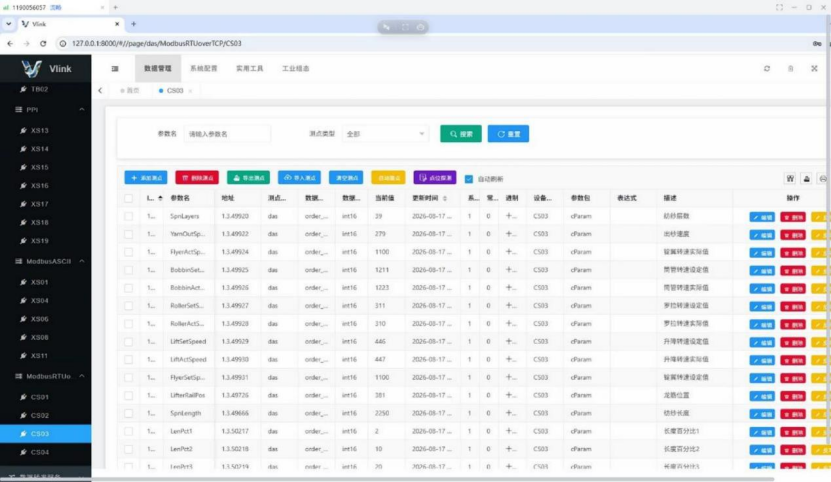Image resolution: width=831 pixels, height=482 pixels.
Task: Switch to the 数据管理 top menu tab
Action: [x=158, y=68]
